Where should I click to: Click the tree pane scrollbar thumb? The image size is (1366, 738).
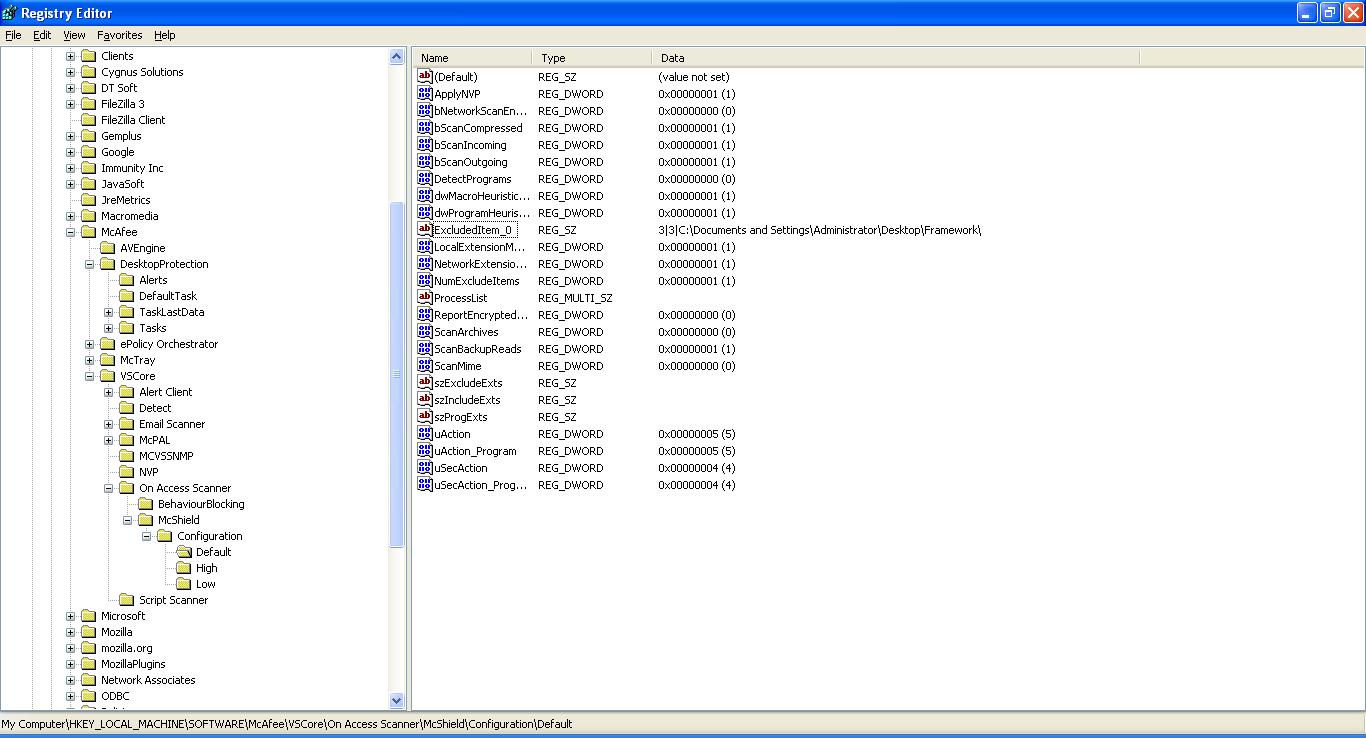[x=397, y=374]
